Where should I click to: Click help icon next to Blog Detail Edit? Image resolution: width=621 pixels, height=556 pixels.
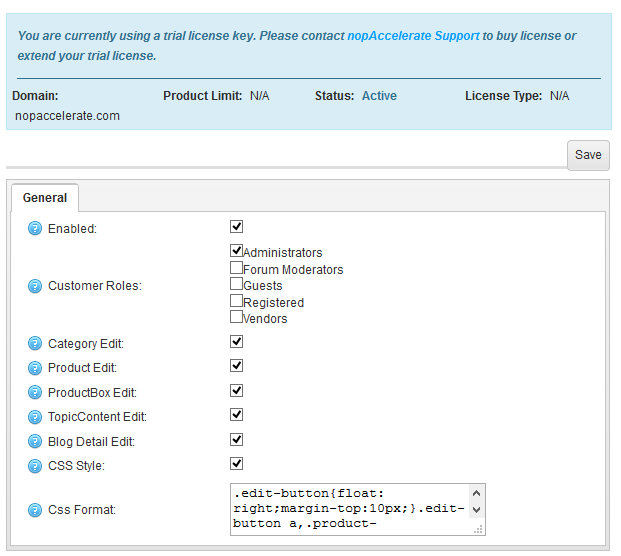(x=35, y=442)
